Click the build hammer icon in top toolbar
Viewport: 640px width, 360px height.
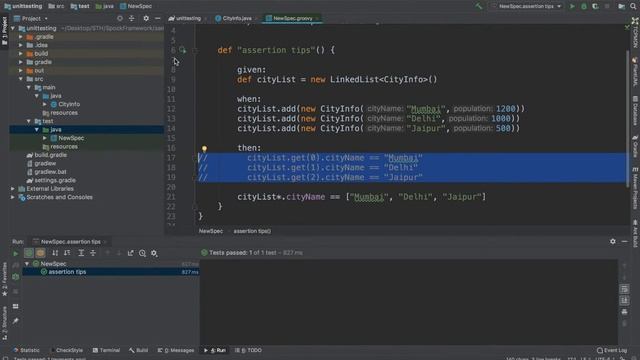(x=478, y=6)
